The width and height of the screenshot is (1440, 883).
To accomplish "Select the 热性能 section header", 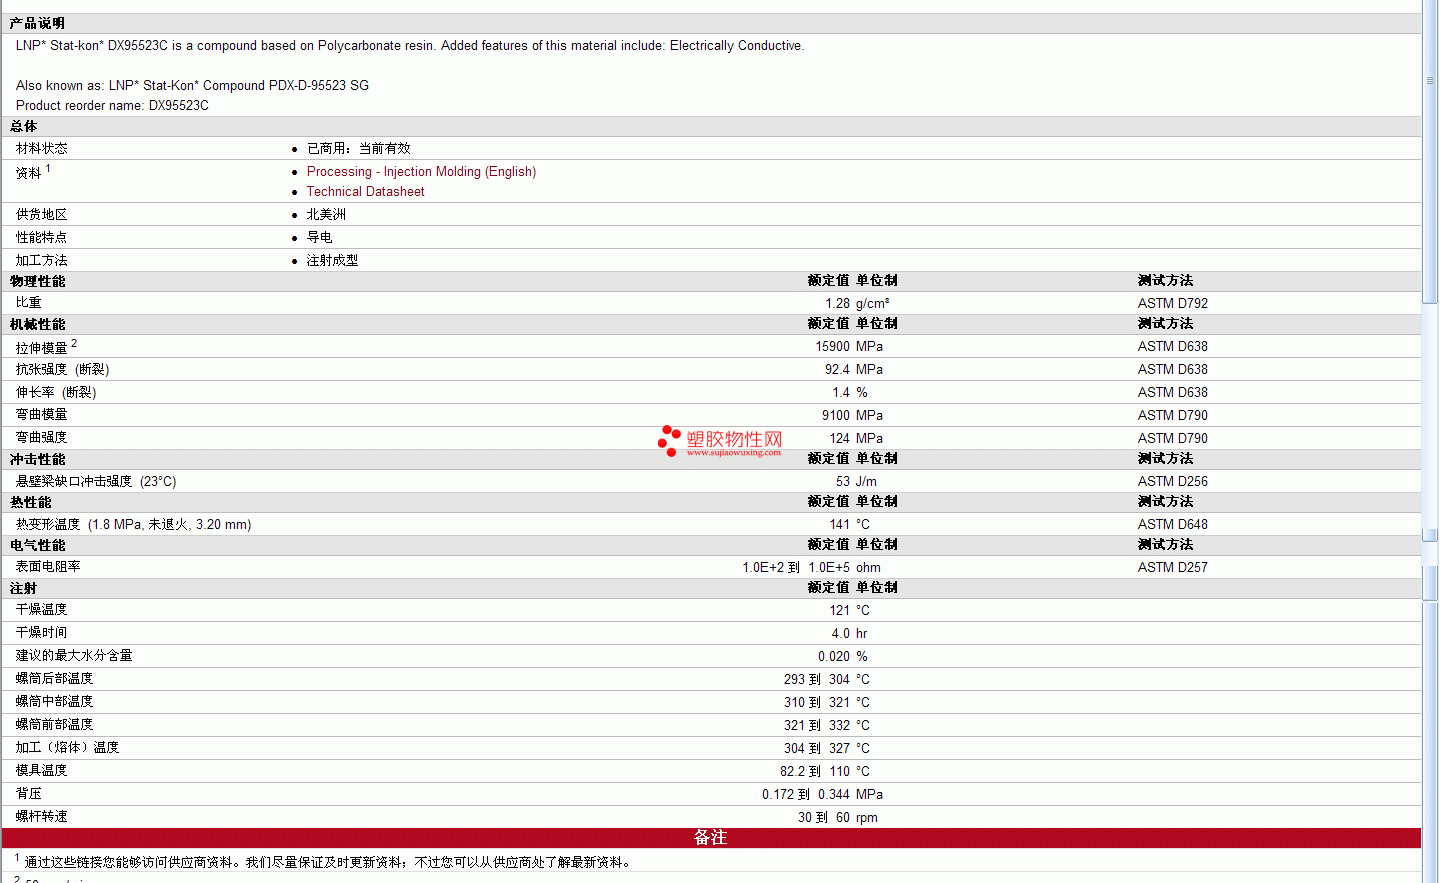I will pos(30,503).
